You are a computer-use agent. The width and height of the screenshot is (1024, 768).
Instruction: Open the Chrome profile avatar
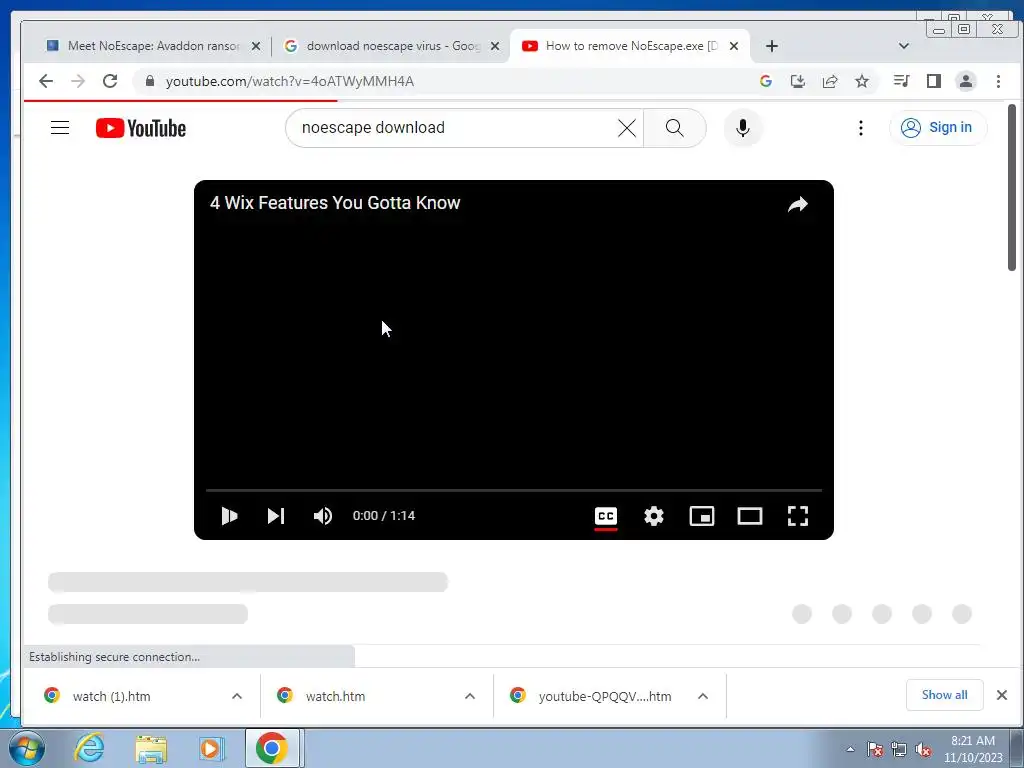coord(966,81)
